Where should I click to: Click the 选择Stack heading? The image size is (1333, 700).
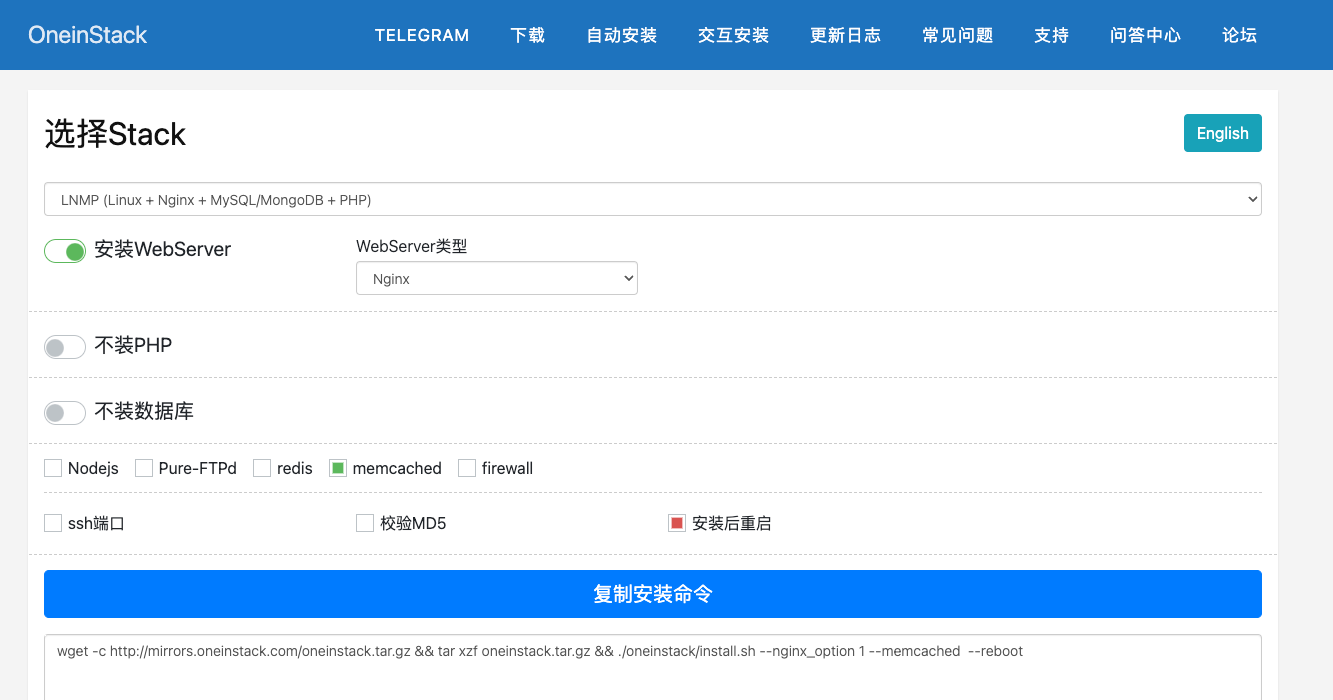click(x=115, y=134)
